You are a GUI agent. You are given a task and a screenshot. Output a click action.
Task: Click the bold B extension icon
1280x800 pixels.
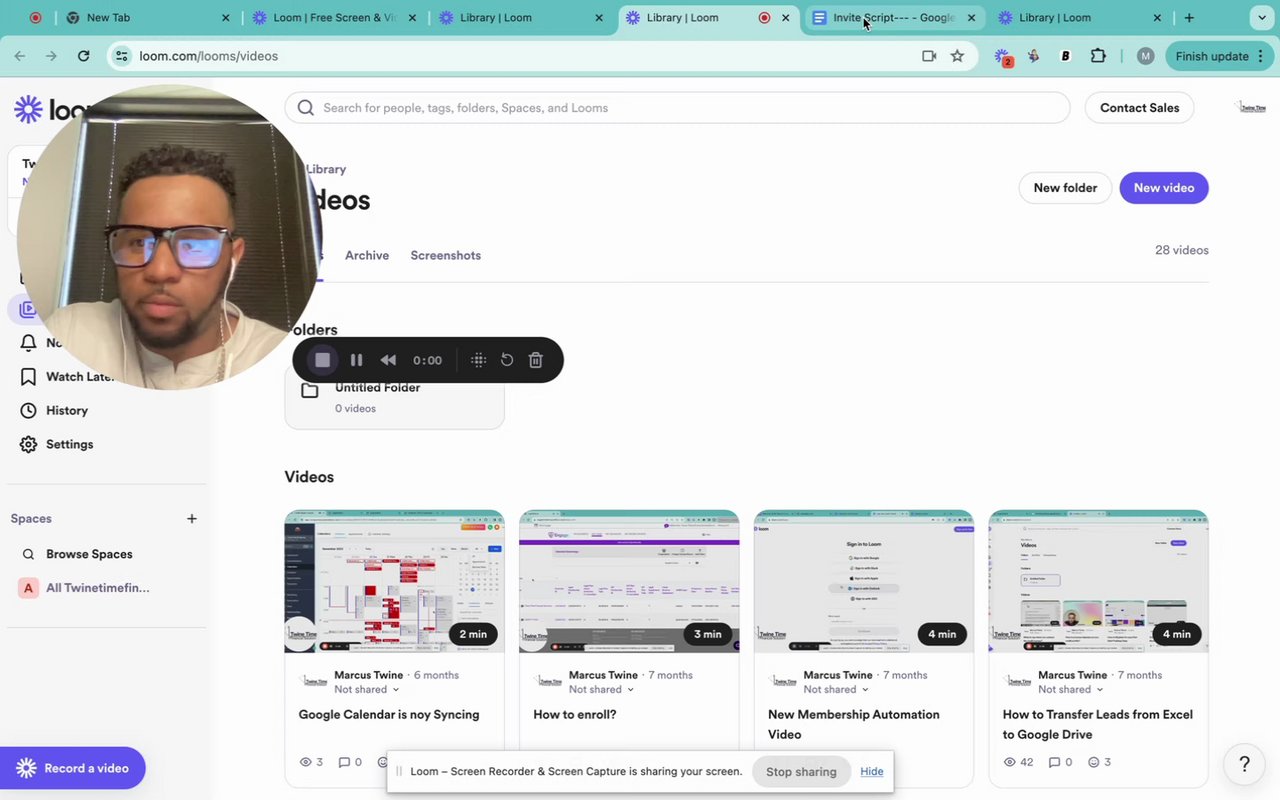click(x=1065, y=56)
